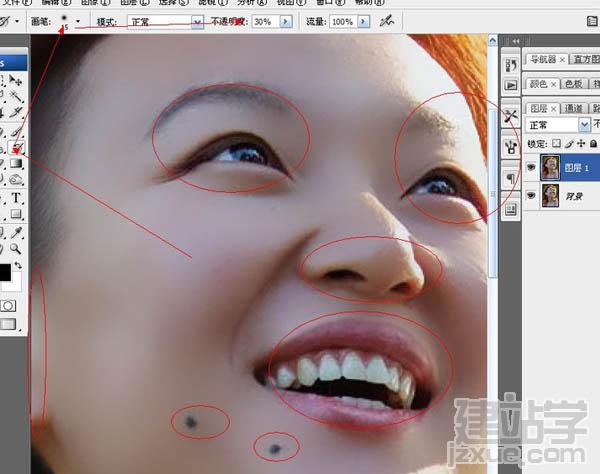Switch to the 色板 tab
The image size is (600, 474).
[x=573, y=84]
